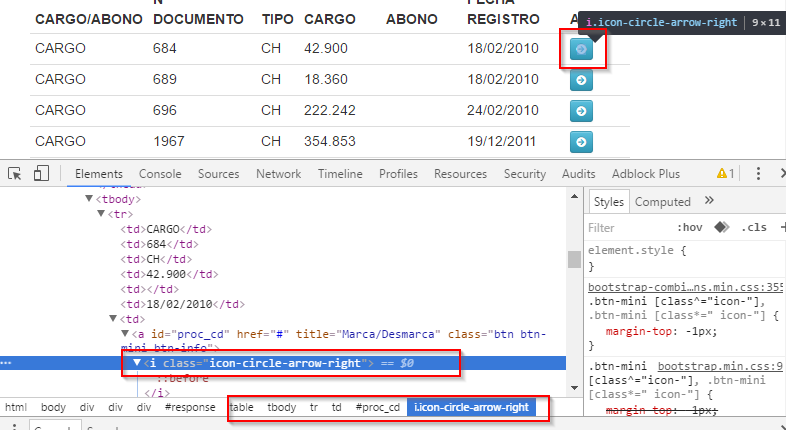
Task: Select html in the breadcrumb bar
Action: (16, 407)
